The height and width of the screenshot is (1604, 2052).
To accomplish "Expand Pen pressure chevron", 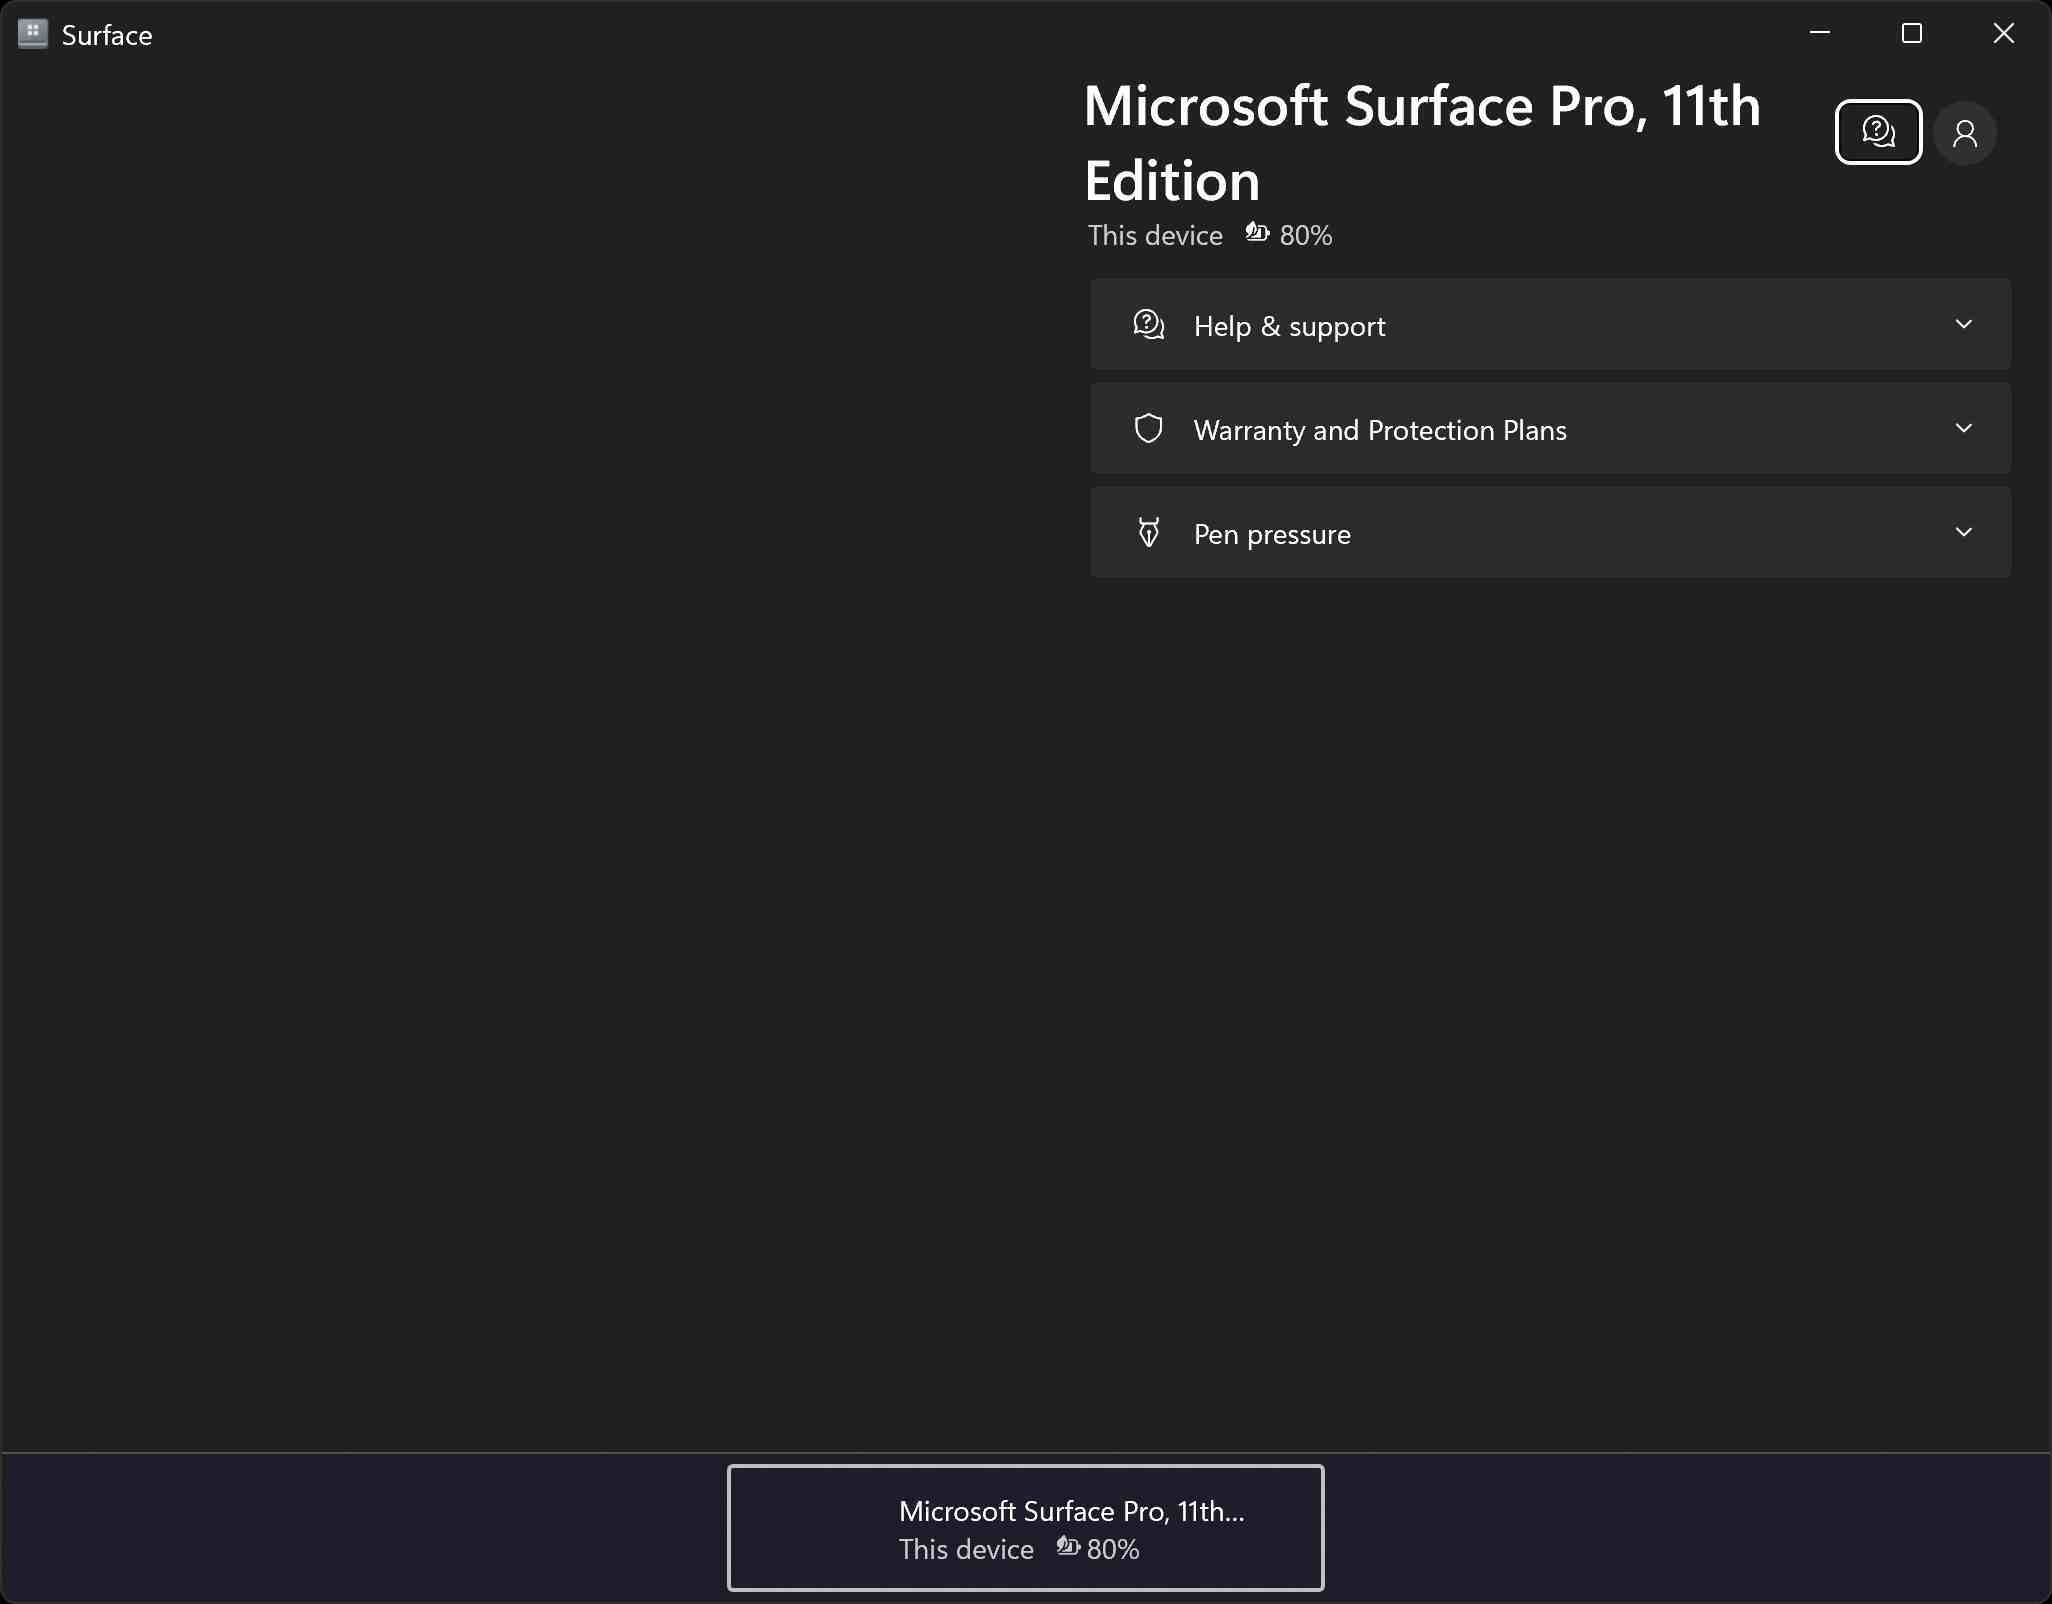I will [1963, 532].
